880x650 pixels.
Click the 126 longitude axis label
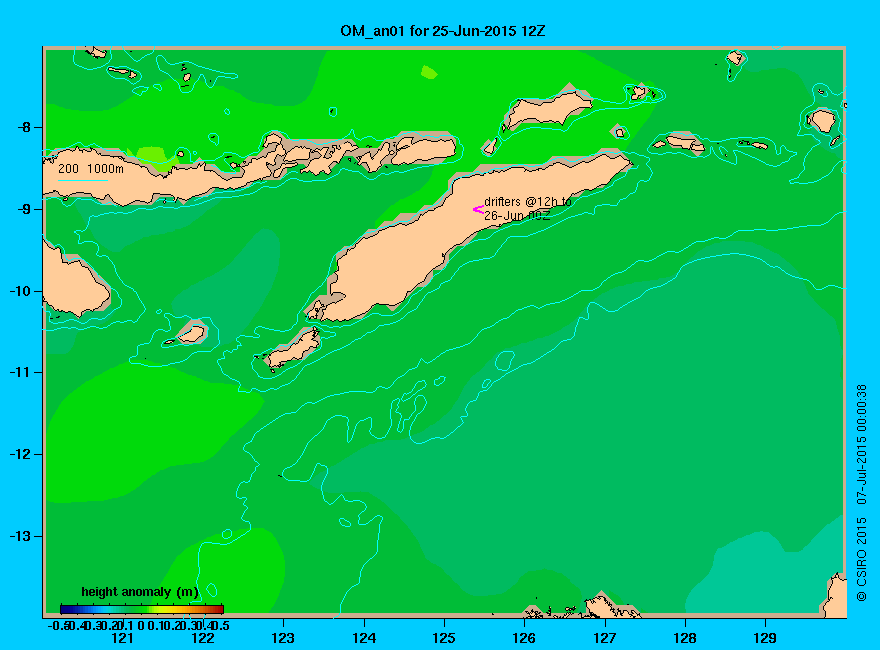coord(524,638)
